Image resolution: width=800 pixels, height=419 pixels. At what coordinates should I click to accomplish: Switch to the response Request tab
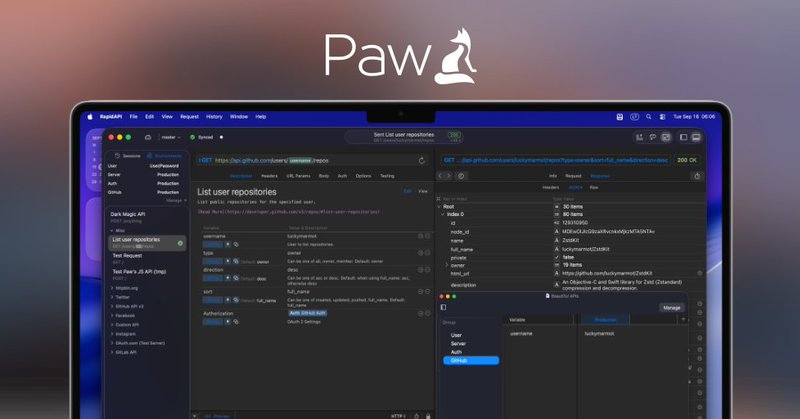pyautogui.click(x=573, y=176)
